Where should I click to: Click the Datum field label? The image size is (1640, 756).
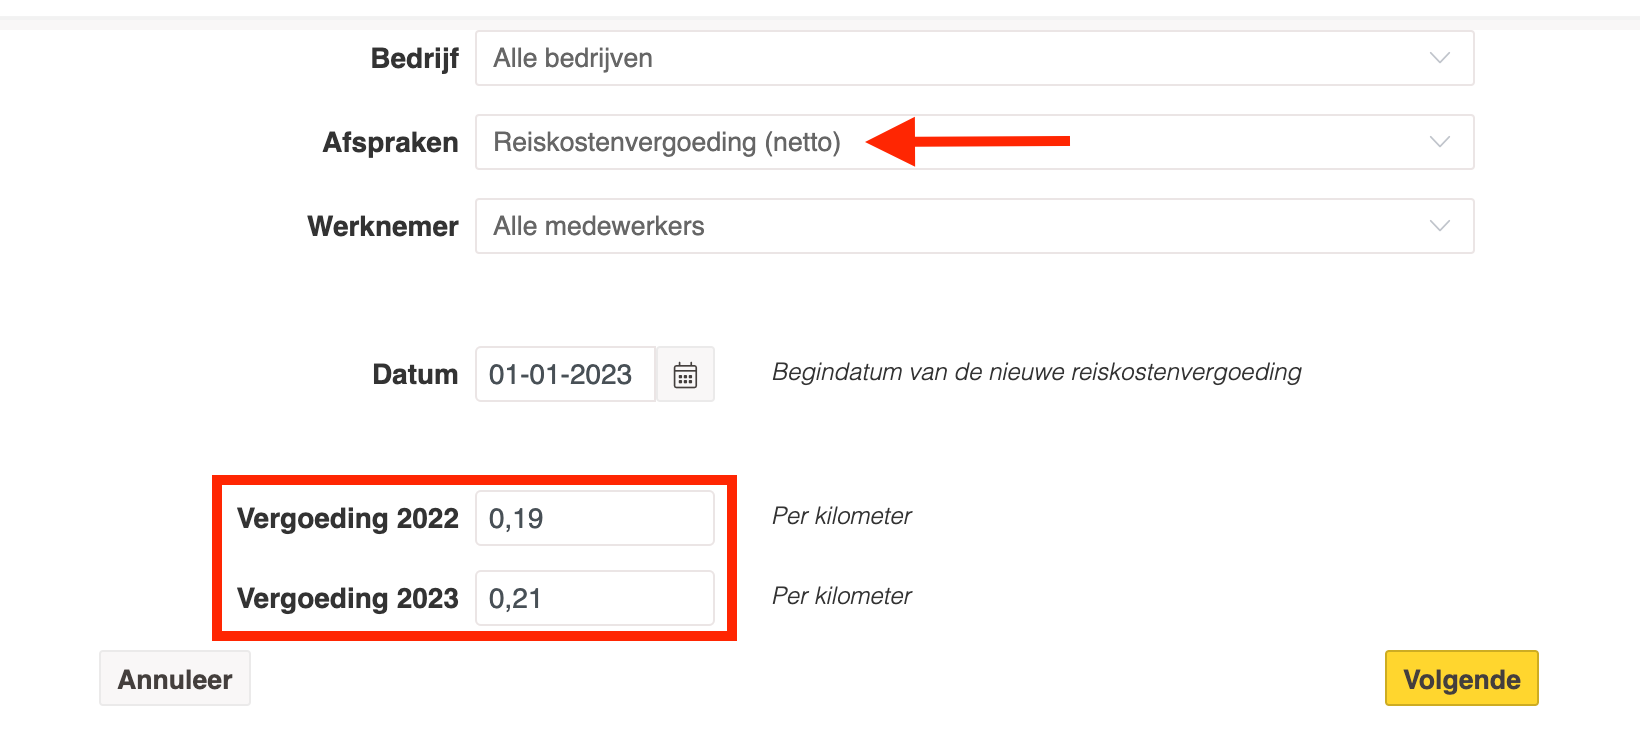pyautogui.click(x=415, y=375)
